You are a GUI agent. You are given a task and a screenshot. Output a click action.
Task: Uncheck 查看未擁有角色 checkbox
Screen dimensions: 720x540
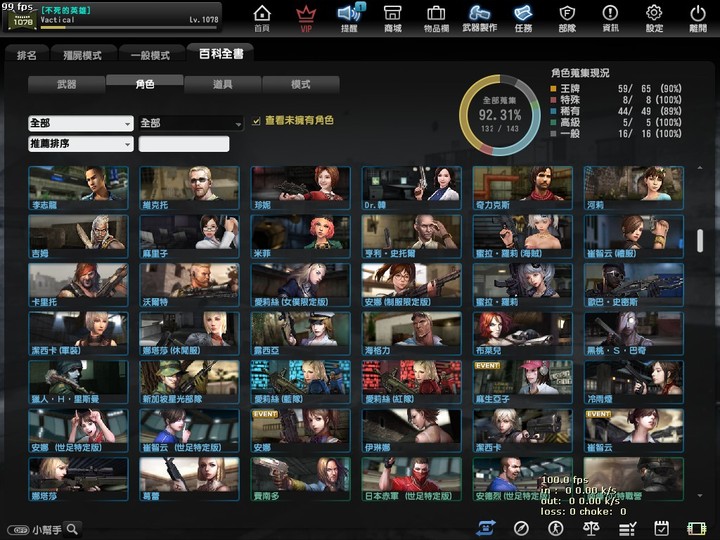pyautogui.click(x=257, y=121)
